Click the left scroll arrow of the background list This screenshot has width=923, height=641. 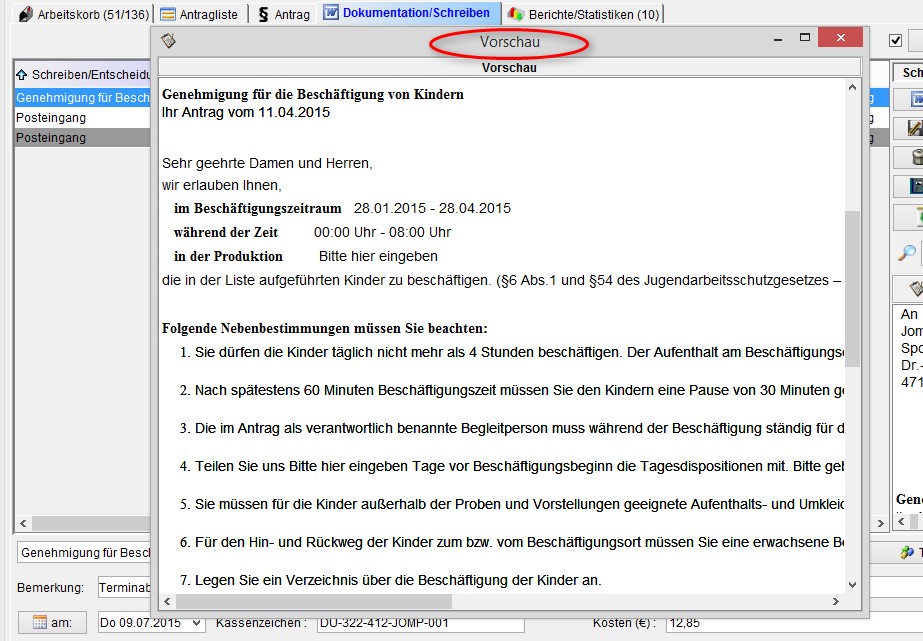[x=23, y=523]
